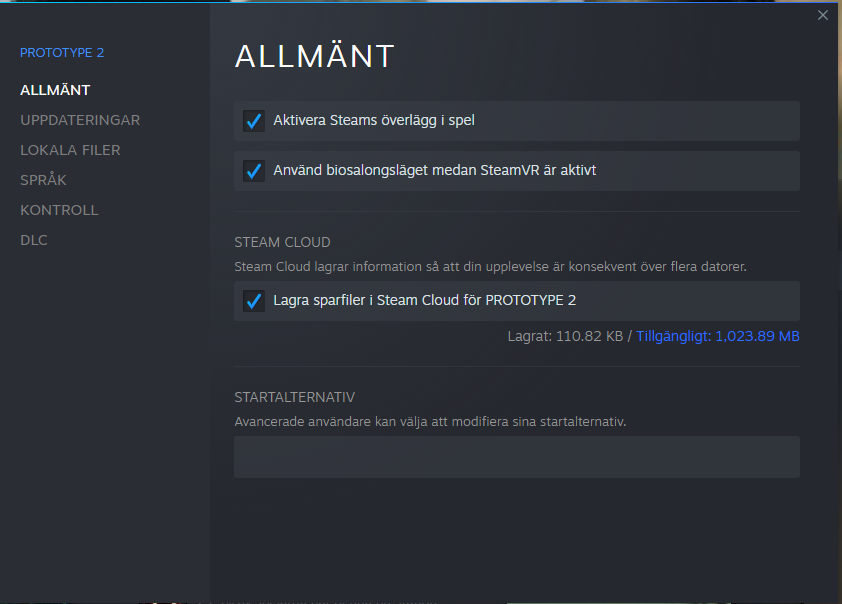Uncheck the biosalongsläget SteamVR checkmark box
842x604 pixels.
pos(254,171)
